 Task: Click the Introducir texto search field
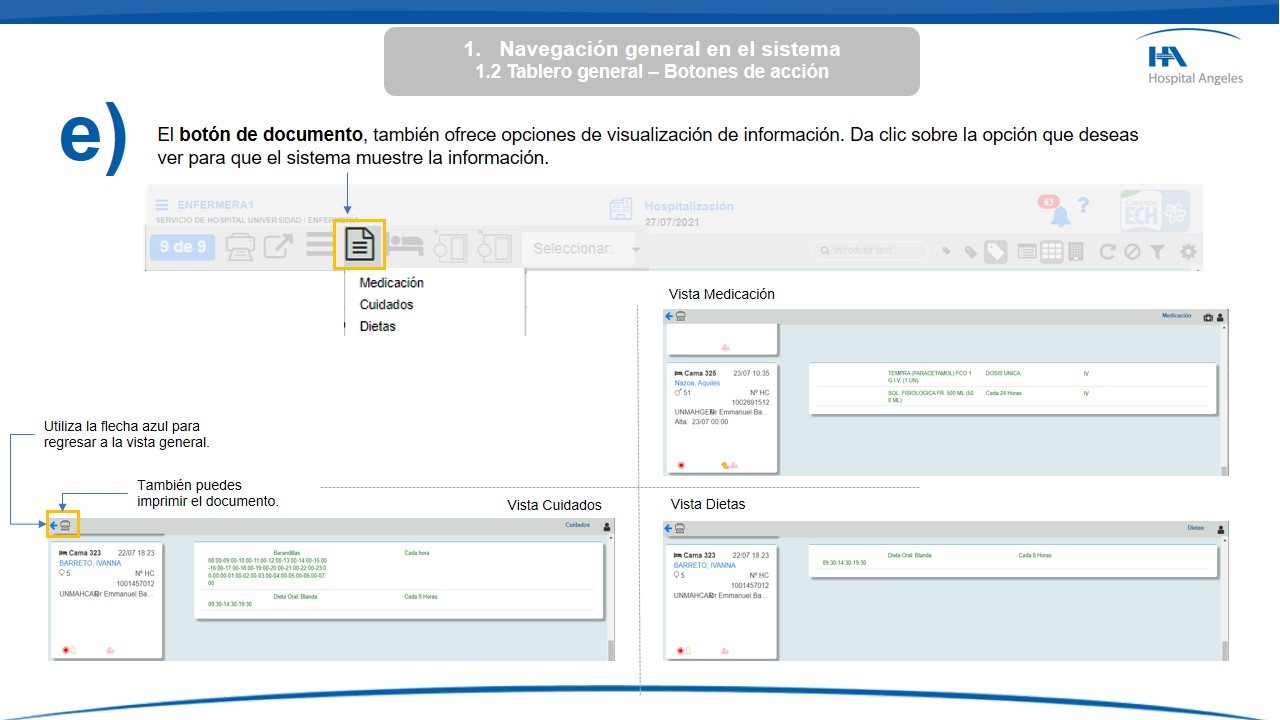pos(870,251)
